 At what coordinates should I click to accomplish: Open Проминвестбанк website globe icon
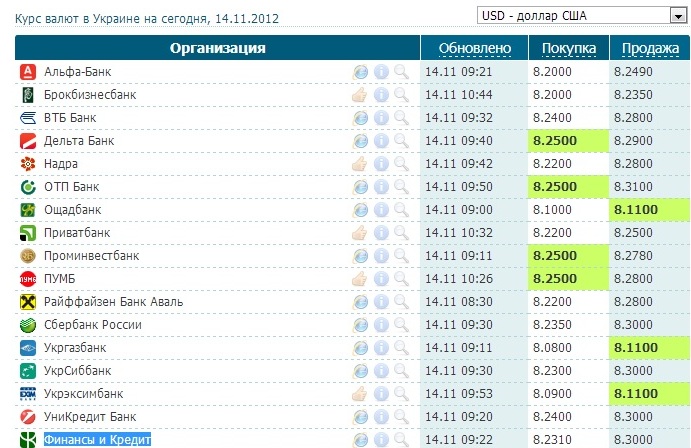click(x=360, y=256)
